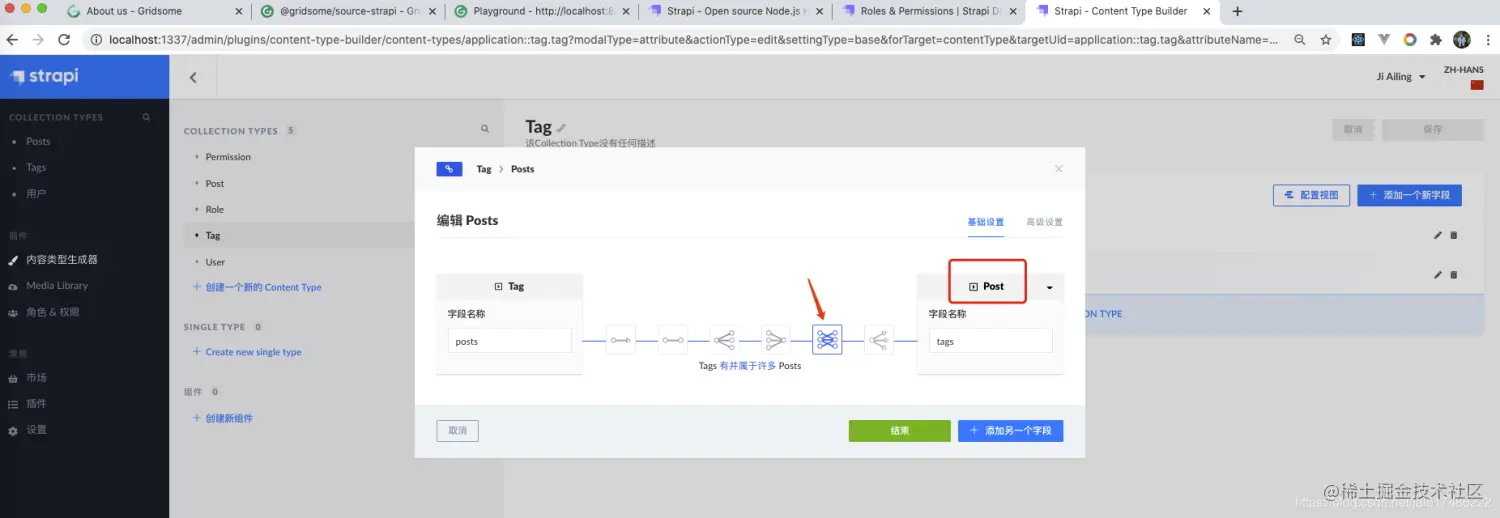The image size is (1500, 518).
Task: Click the posts field name input
Action: (x=509, y=341)
